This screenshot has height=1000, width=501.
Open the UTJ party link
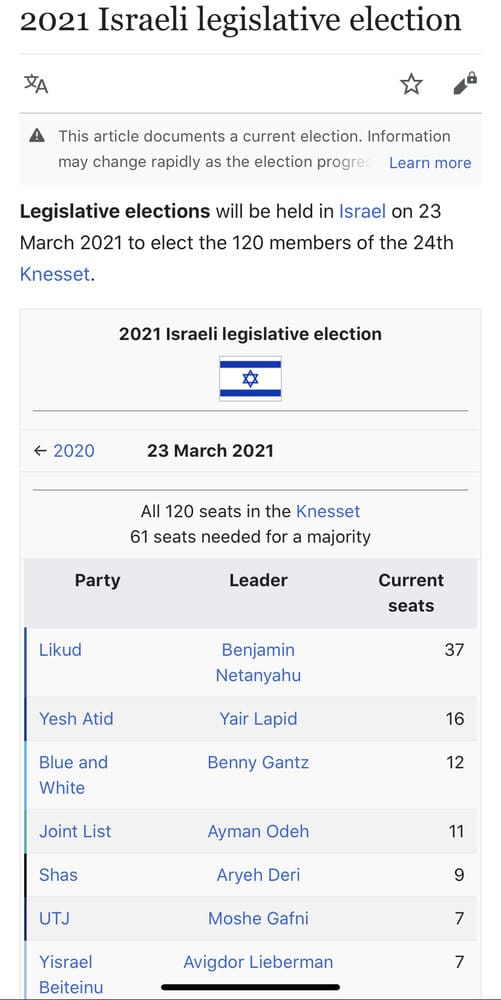(x=55, y=918)
